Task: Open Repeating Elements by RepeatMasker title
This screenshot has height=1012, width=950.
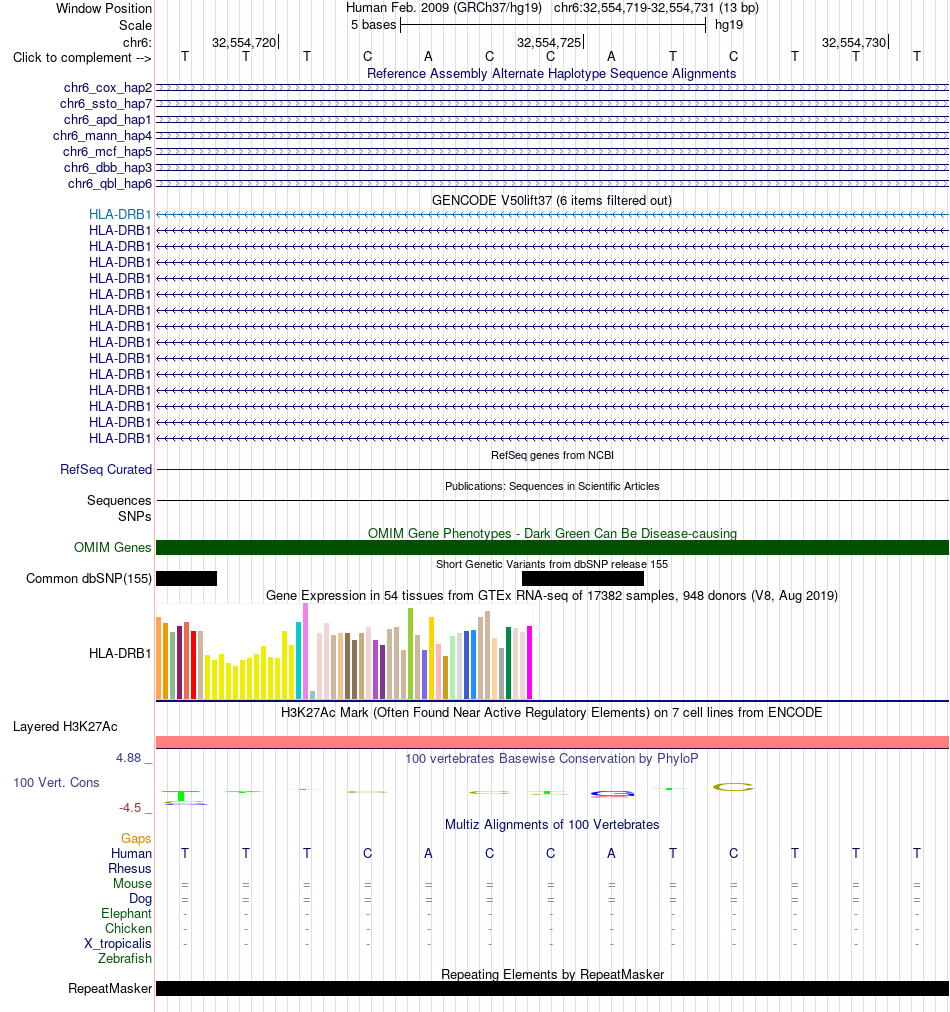Action: [x=552, y=975]
